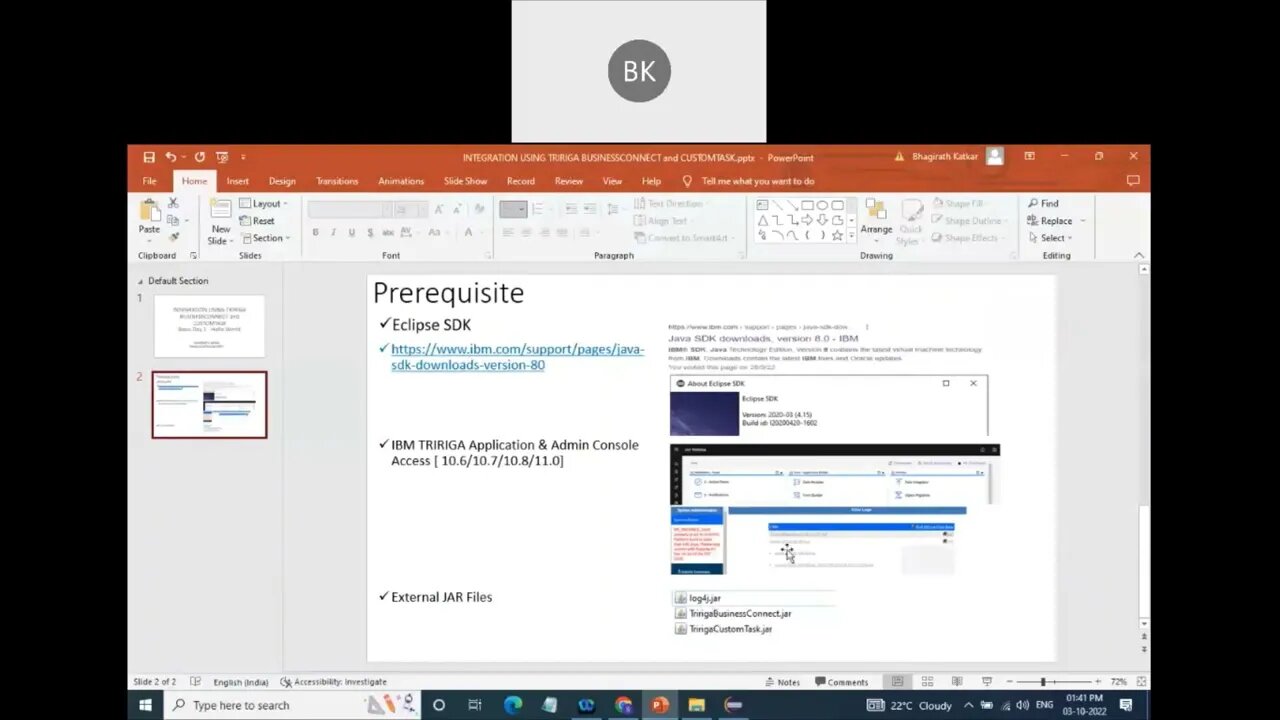Switch to Slide Sorter view
1280x720 pixels.
pos(927,682)
